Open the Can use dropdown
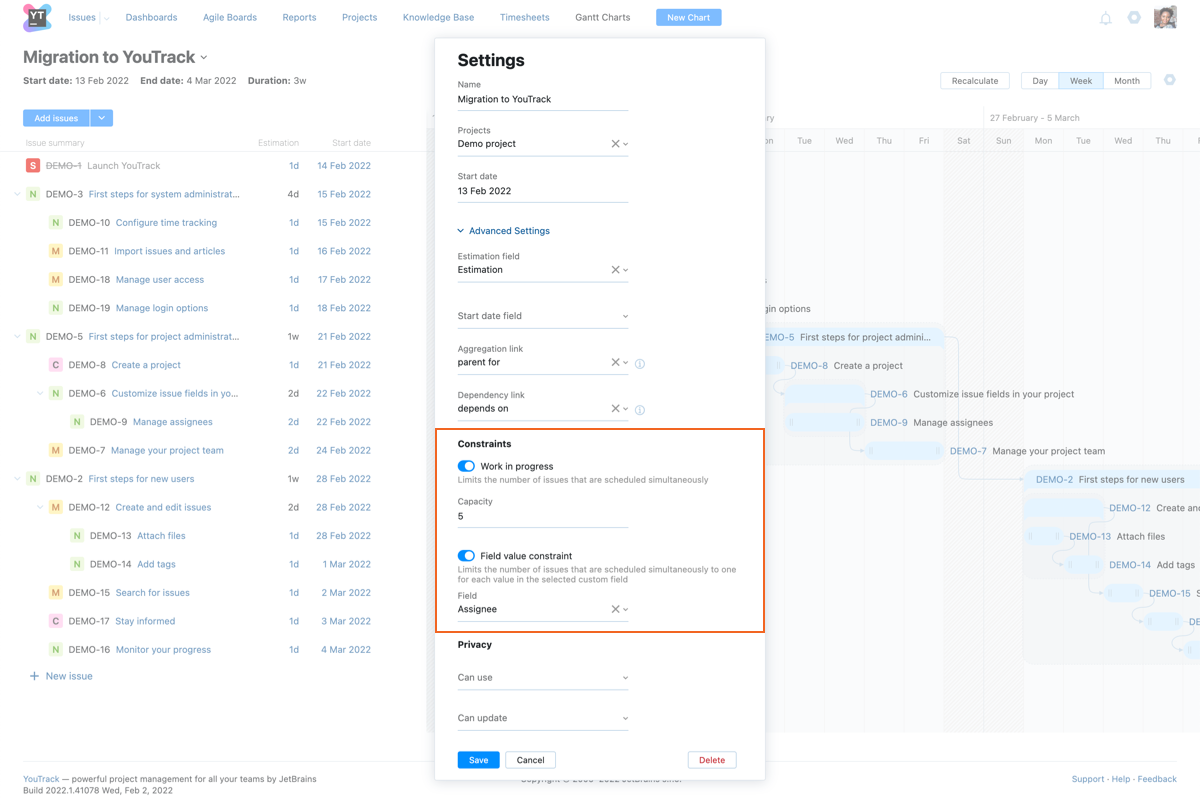Screen dimensions: 1200x806 [x=542, y=678]
